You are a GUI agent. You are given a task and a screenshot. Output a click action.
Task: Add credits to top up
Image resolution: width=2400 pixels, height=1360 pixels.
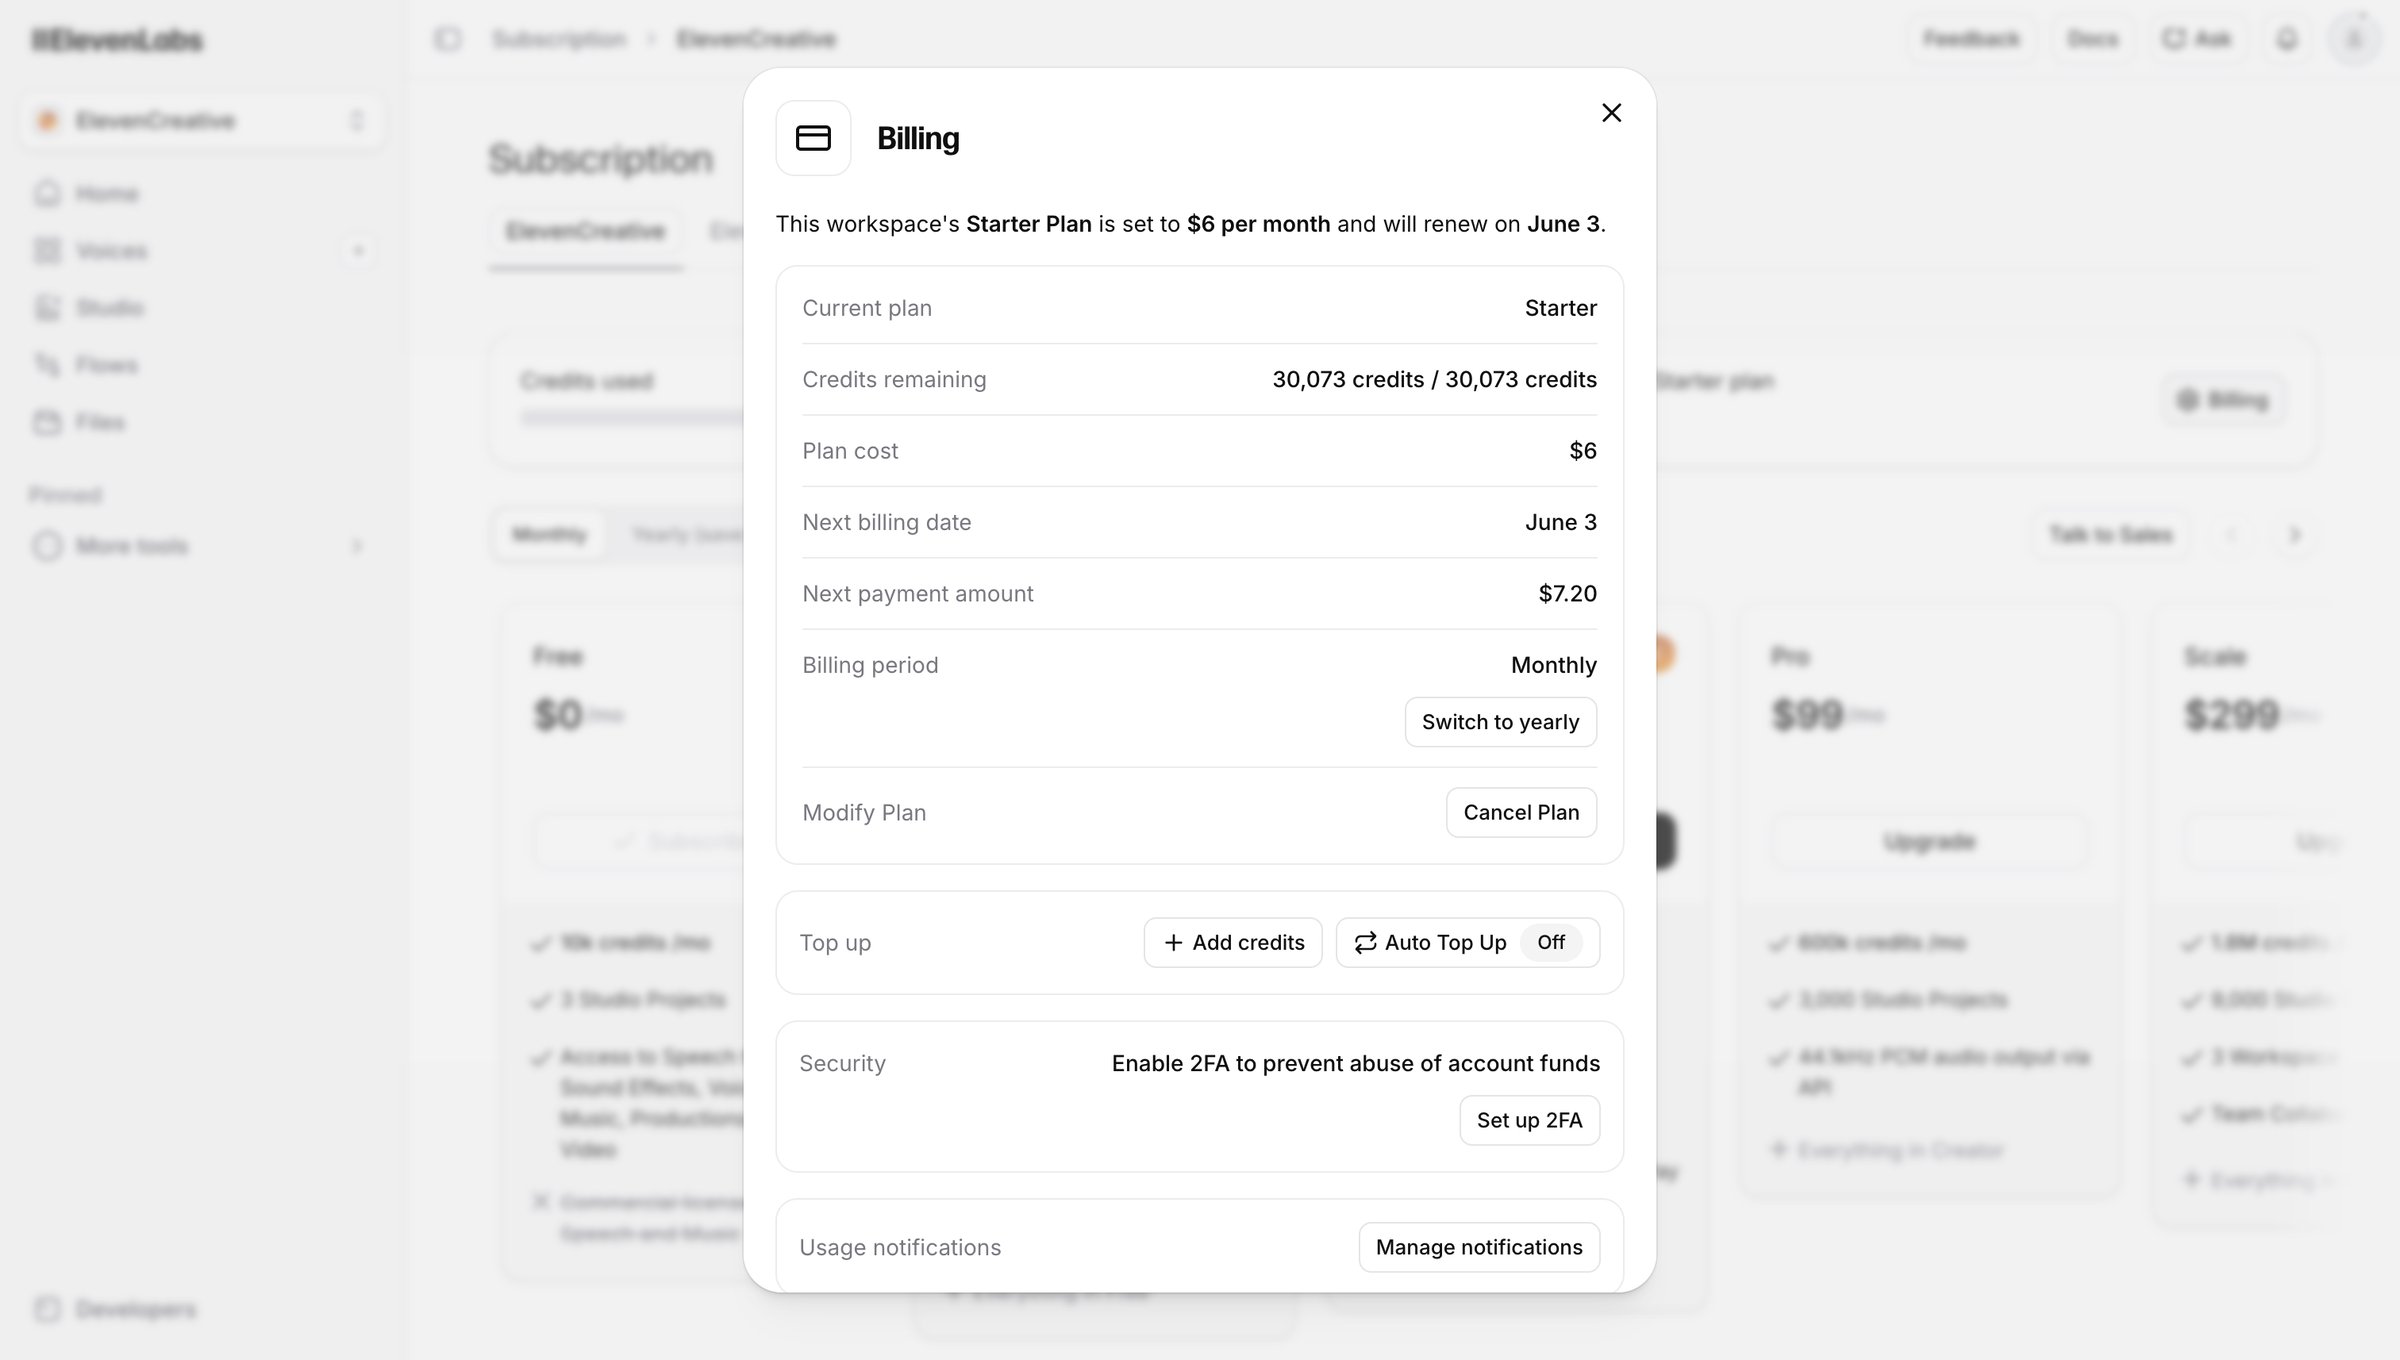[x=1233, y=943]
